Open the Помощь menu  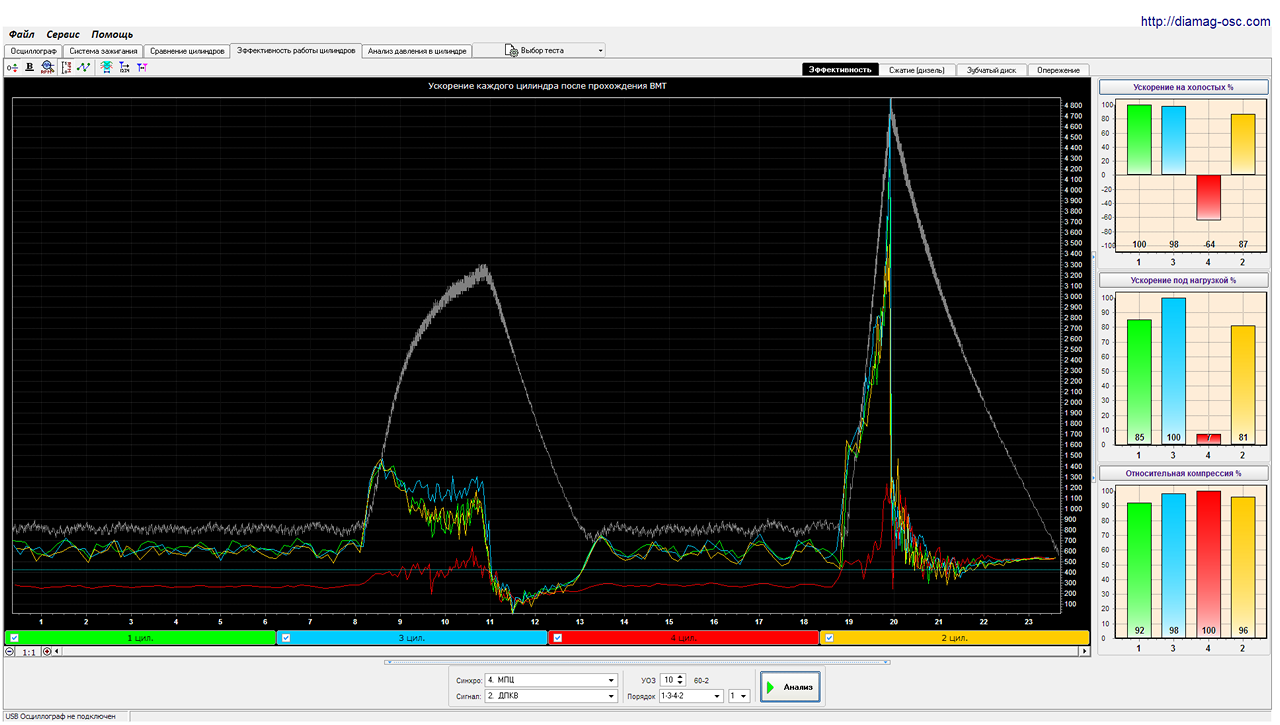coord(112,34)
